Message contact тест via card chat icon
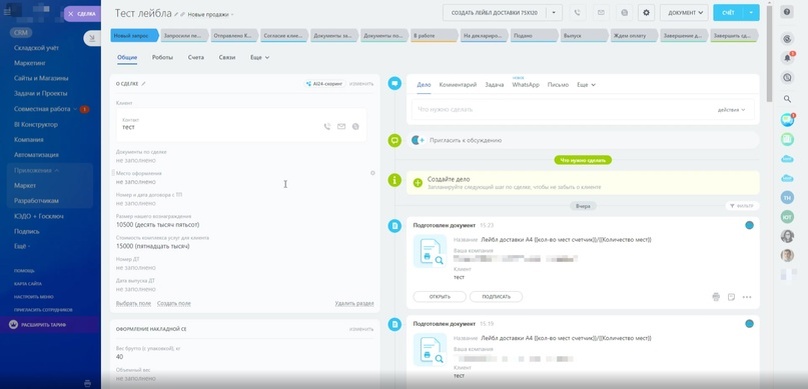 pyautogui.click(x=356, y=126)
